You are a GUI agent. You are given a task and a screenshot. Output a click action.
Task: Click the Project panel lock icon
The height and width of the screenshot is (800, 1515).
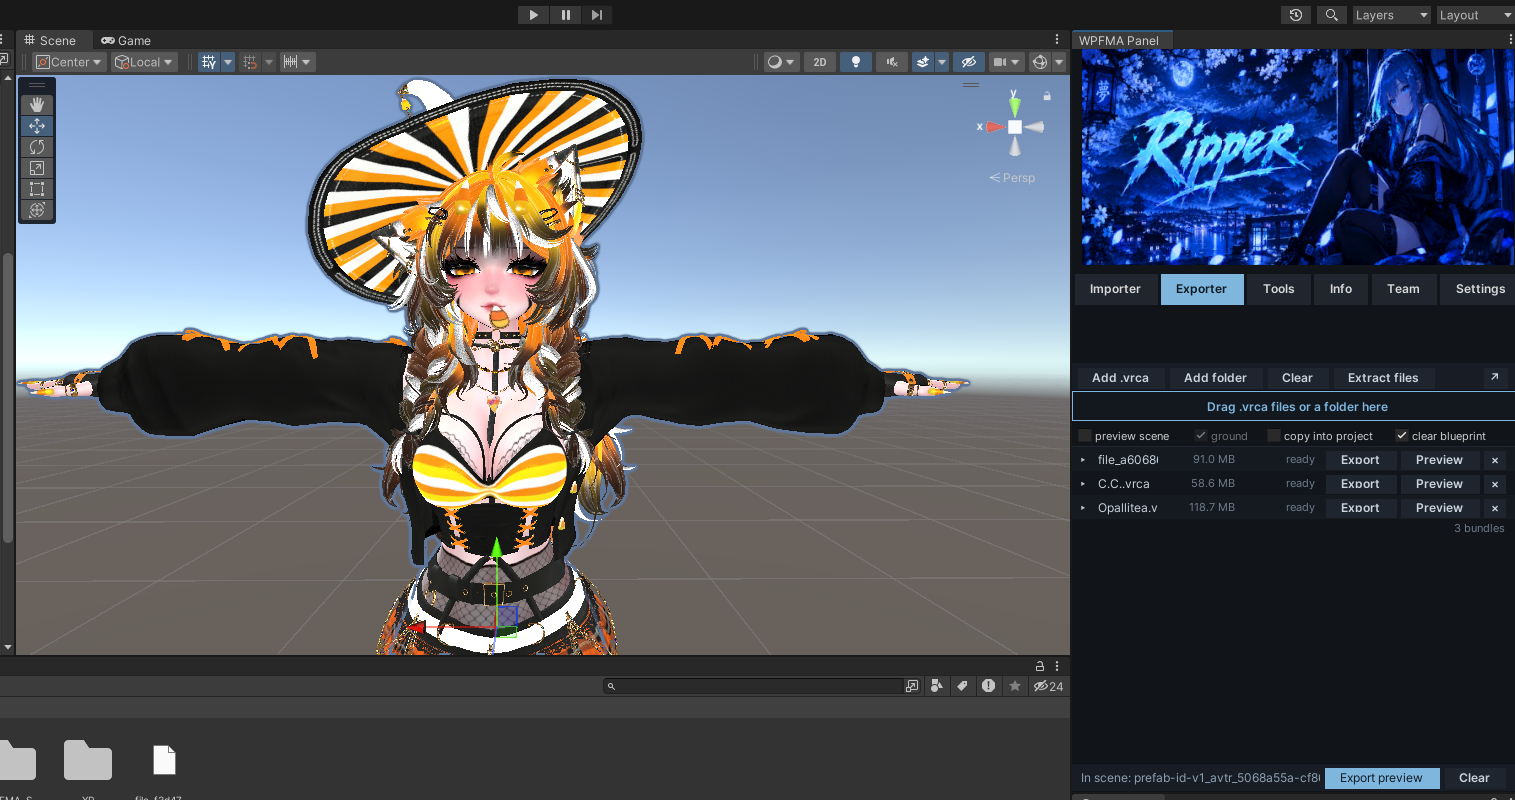tap(1040, 666)
